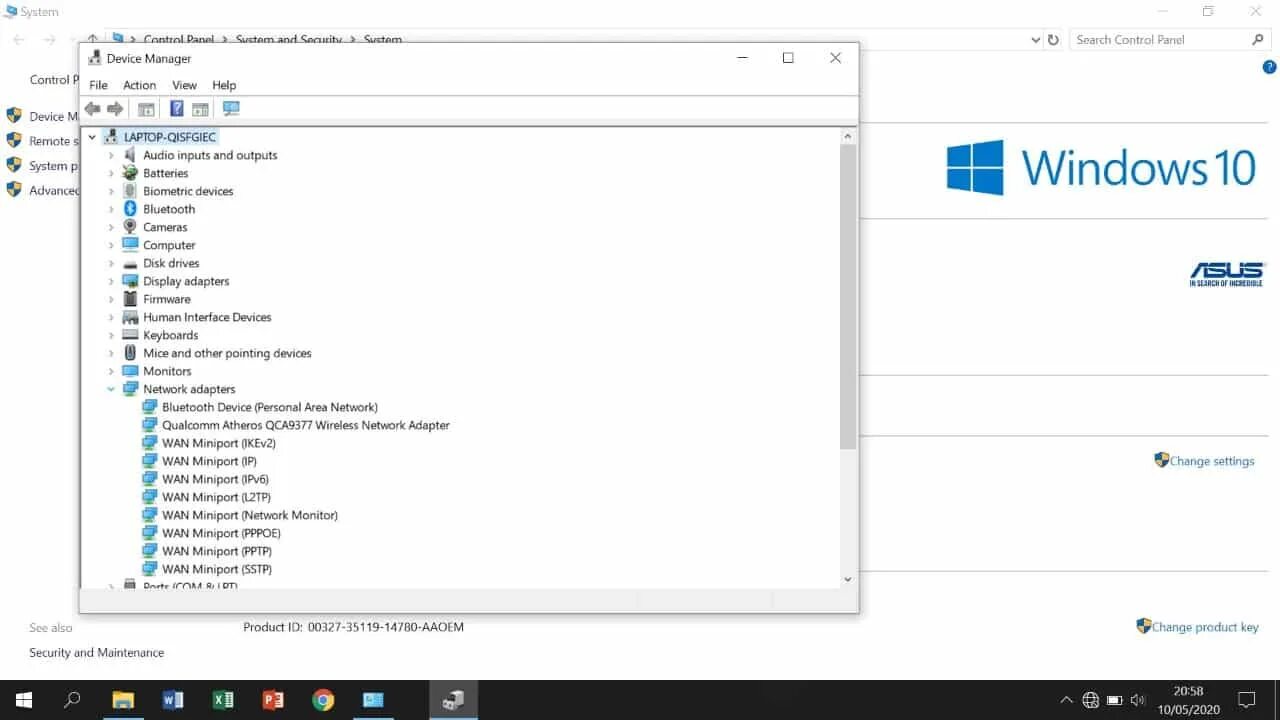Expand the Batteries node
The width and height of the screenshot is (1280, 720).
tap(111, 173)
